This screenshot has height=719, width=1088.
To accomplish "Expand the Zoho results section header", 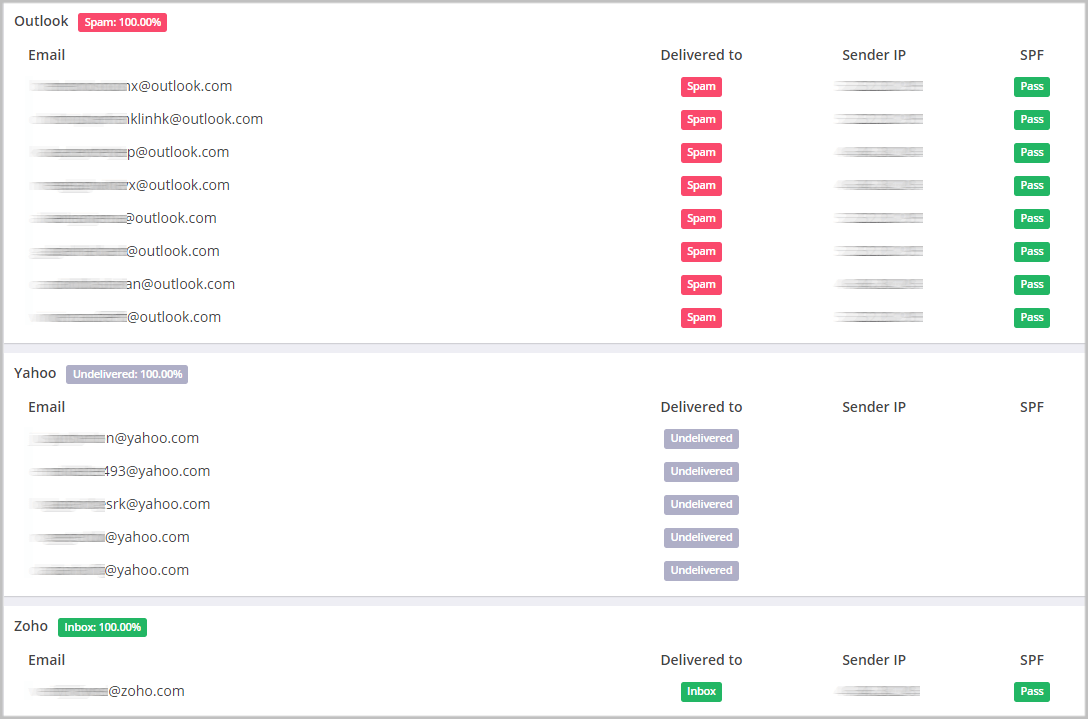I will pos(30,626).
